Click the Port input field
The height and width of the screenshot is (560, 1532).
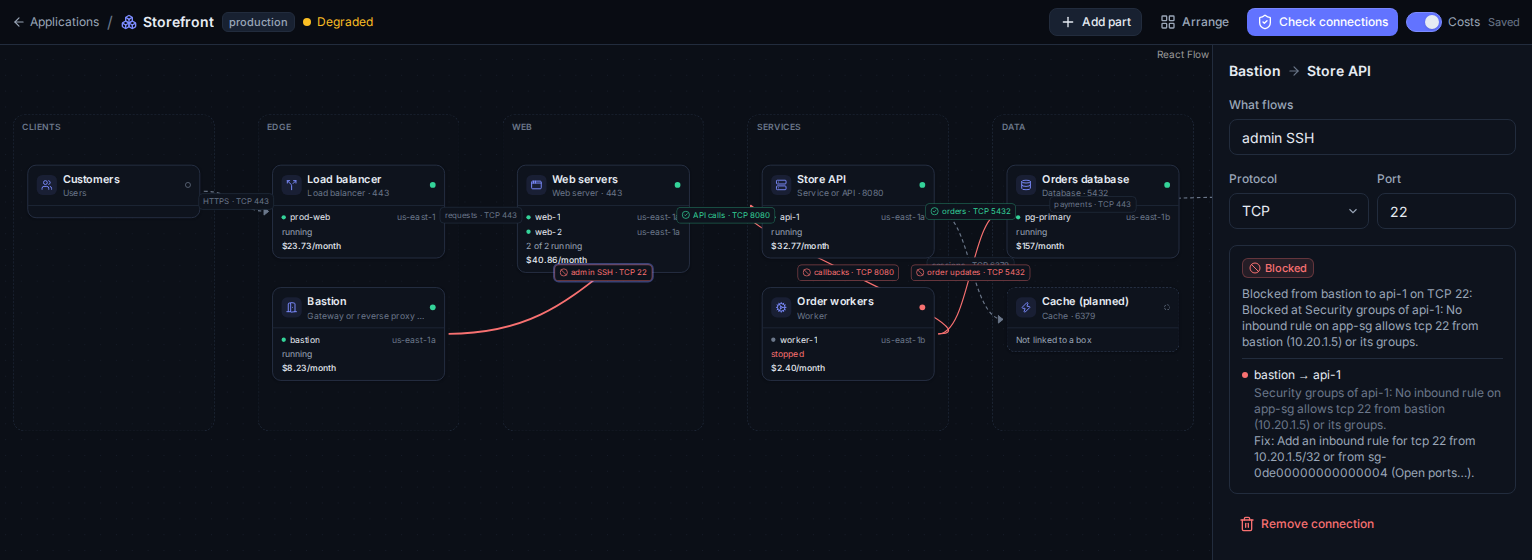(x=1446, y=211)
